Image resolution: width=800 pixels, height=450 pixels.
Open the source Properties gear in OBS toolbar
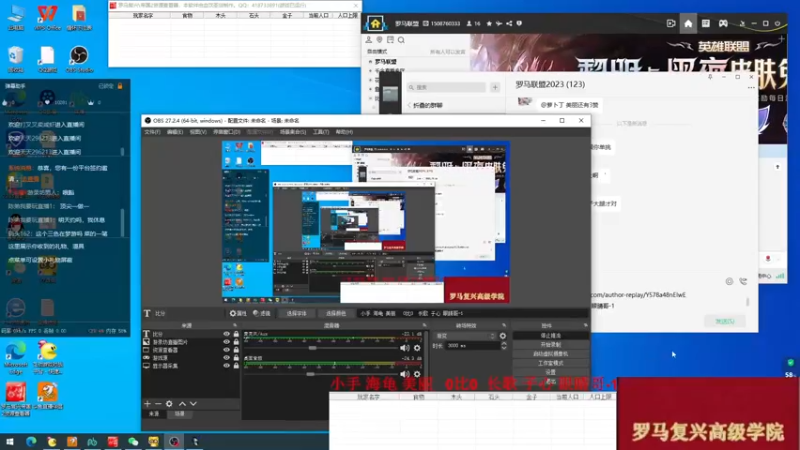pyautogui.click(x=238, y=313)
